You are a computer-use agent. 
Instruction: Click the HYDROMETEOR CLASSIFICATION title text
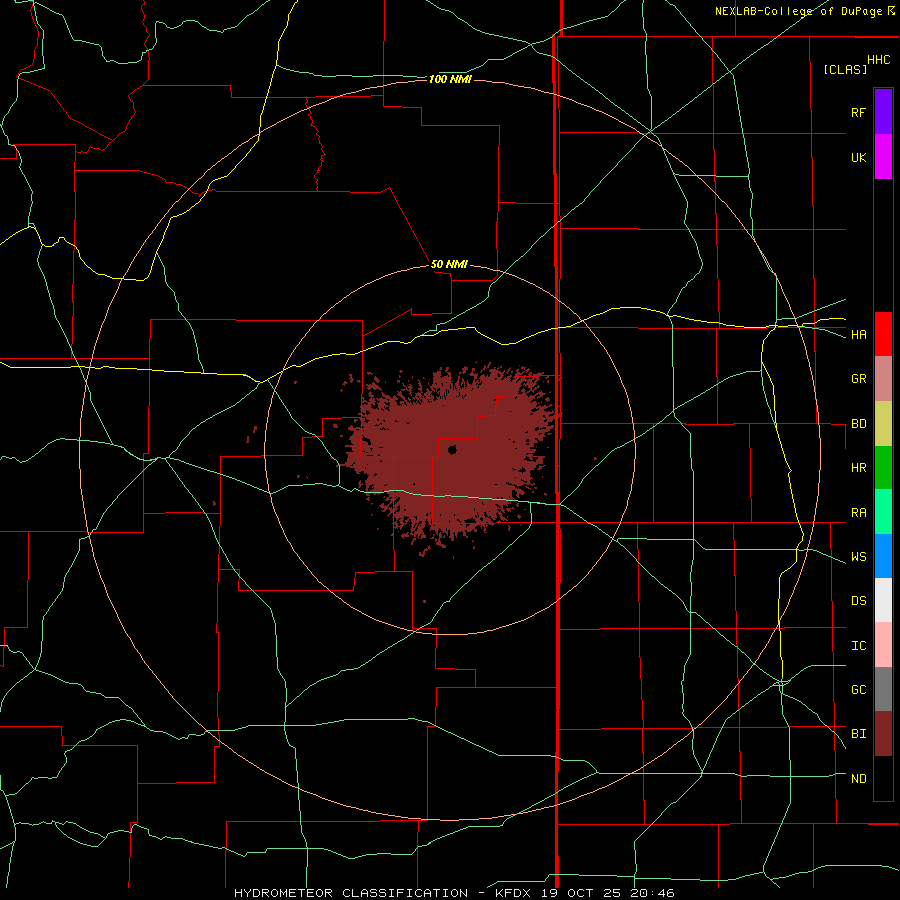351,893
